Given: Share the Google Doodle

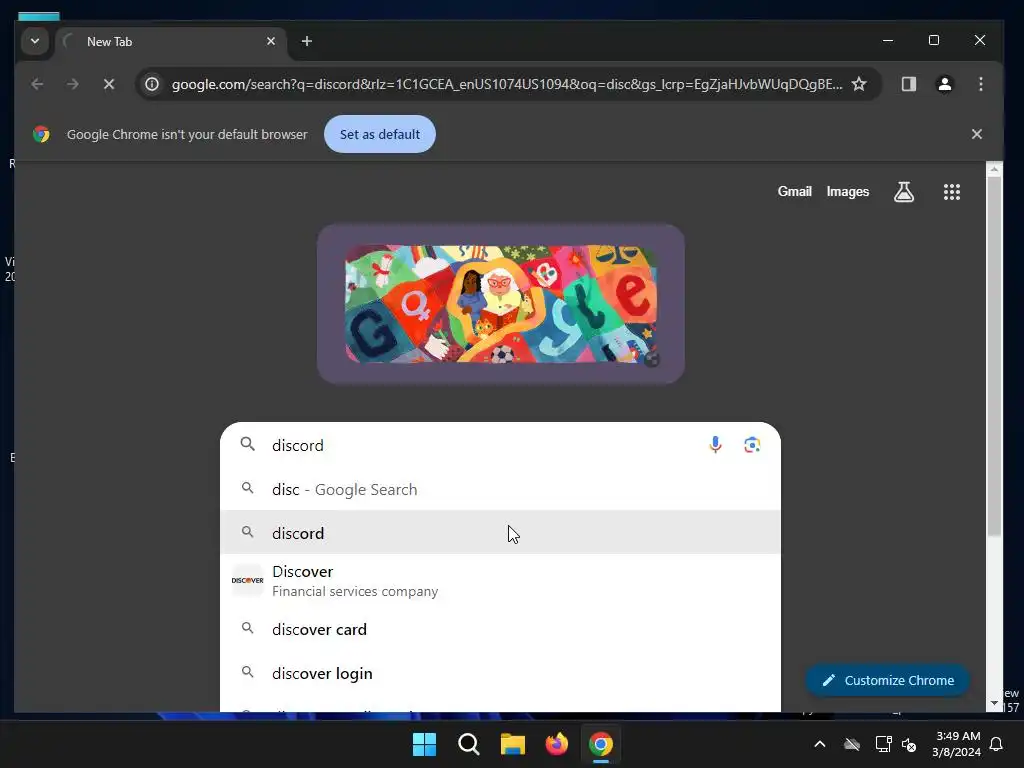Looking at the screenshot, I should 651,359.
